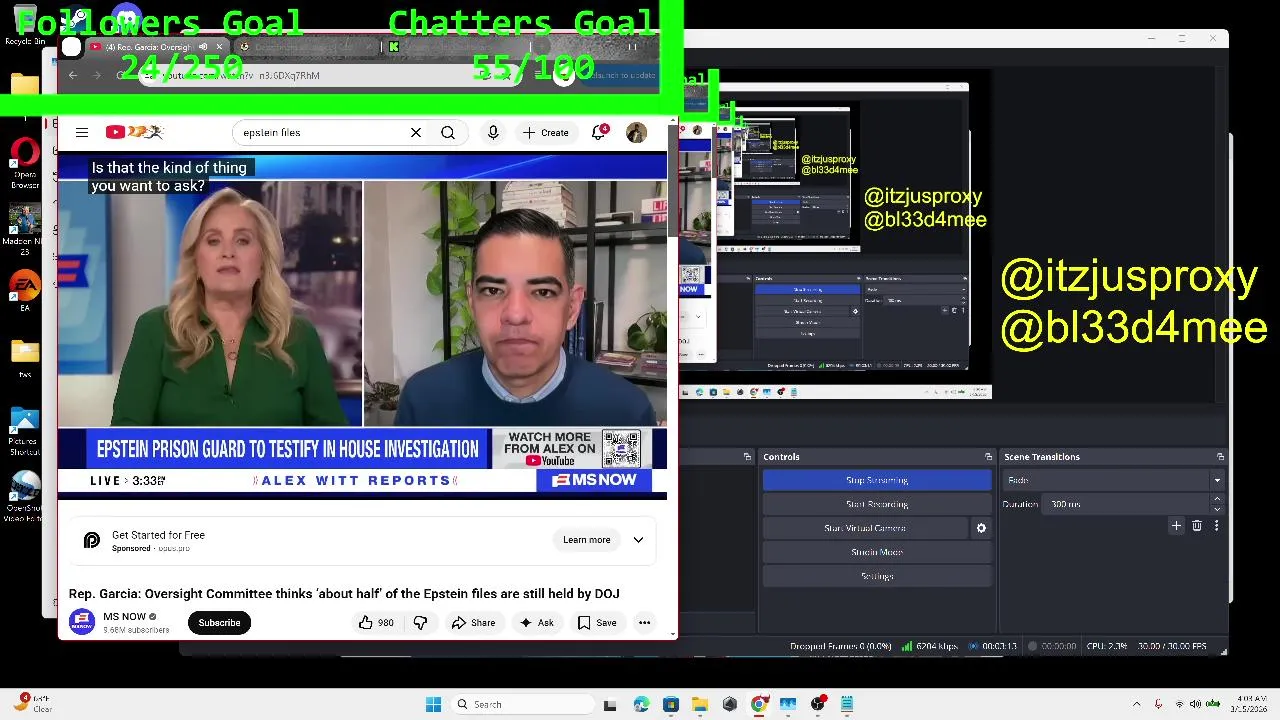Viewport: 1280px width, 720px height.
Task: Click the Rep. Garcia video title text
Action: click(x=344, y=593)
